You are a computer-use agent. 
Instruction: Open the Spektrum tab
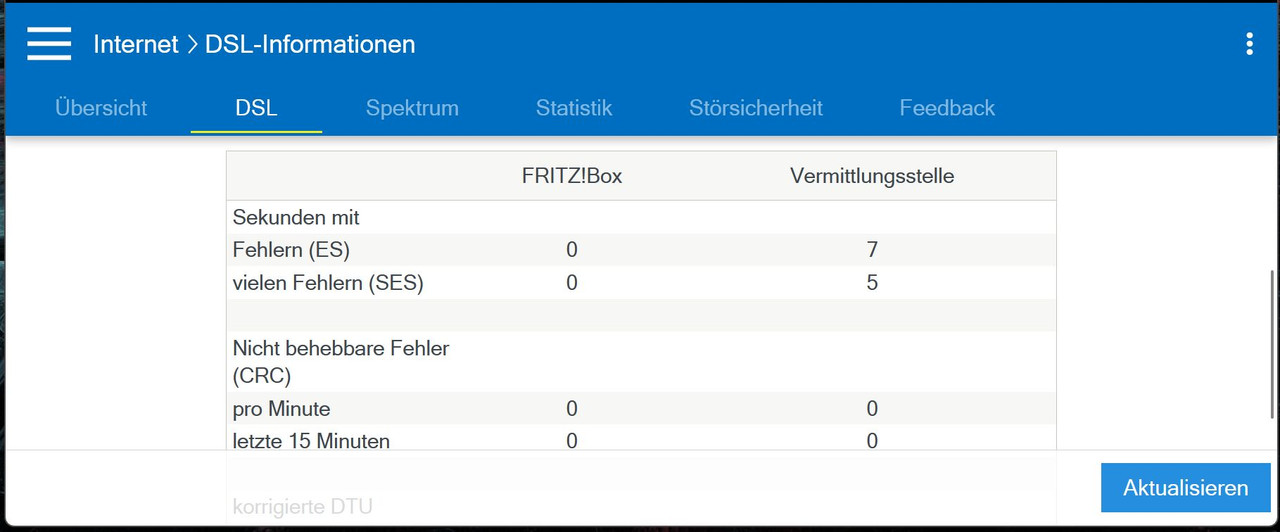412,108
